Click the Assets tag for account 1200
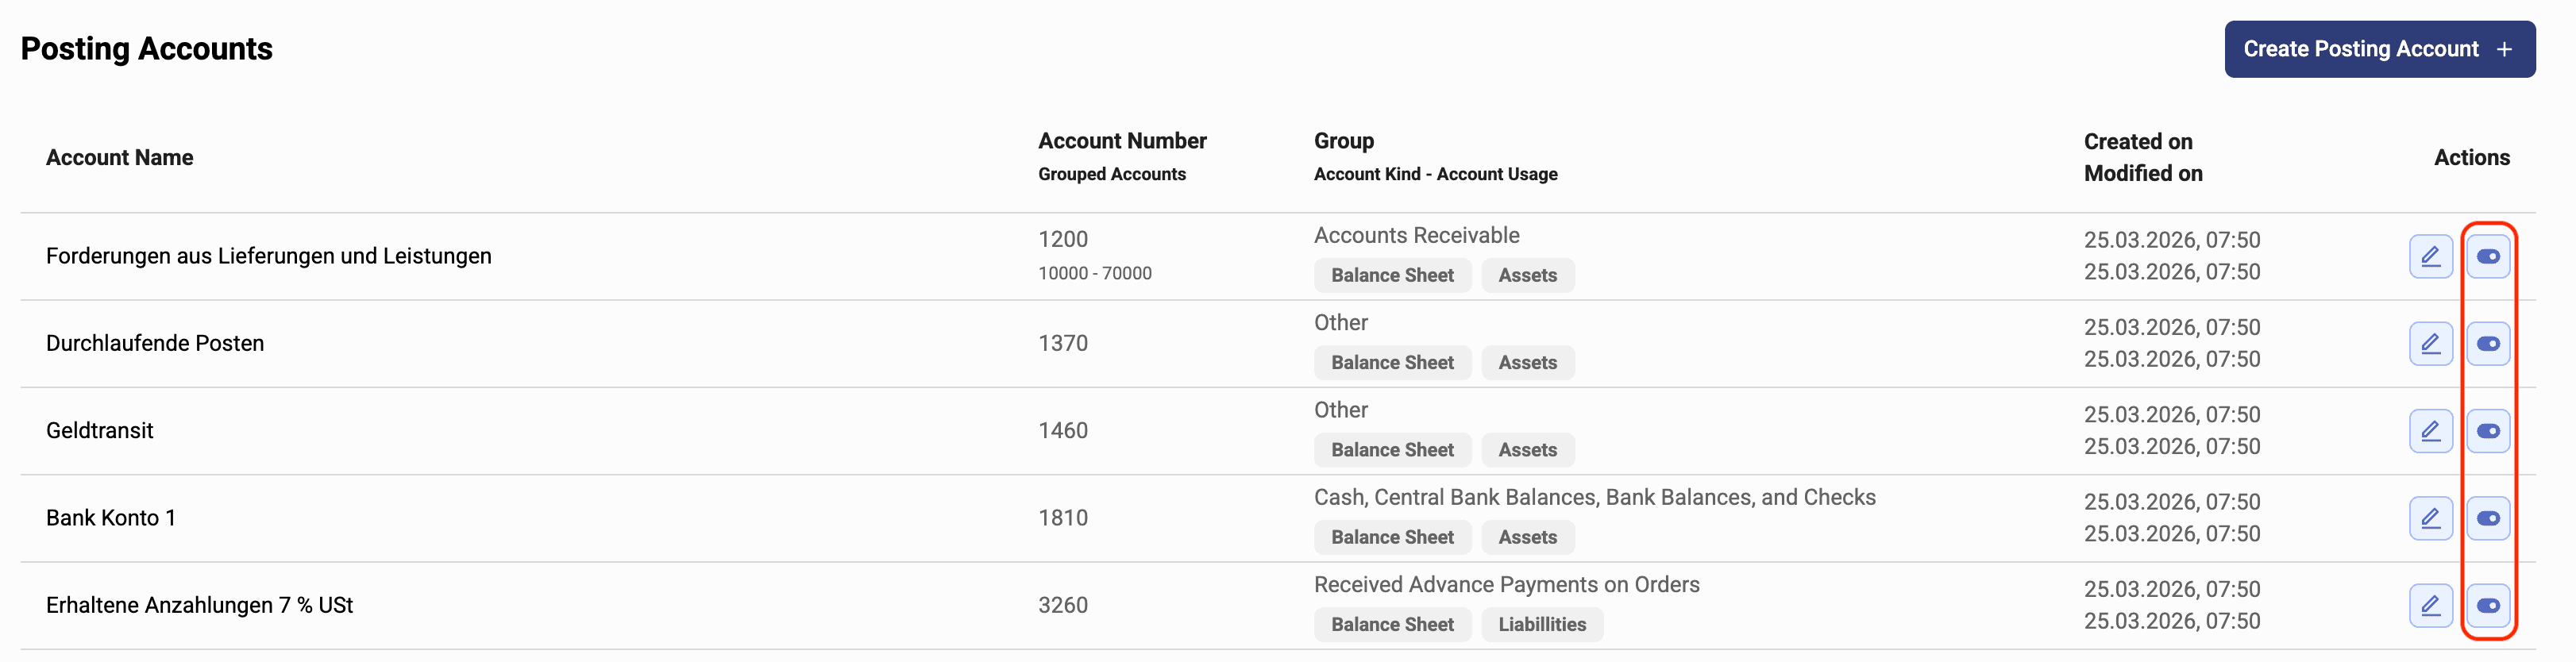This screenshot has width=2576, height=662. [1527, 275]
